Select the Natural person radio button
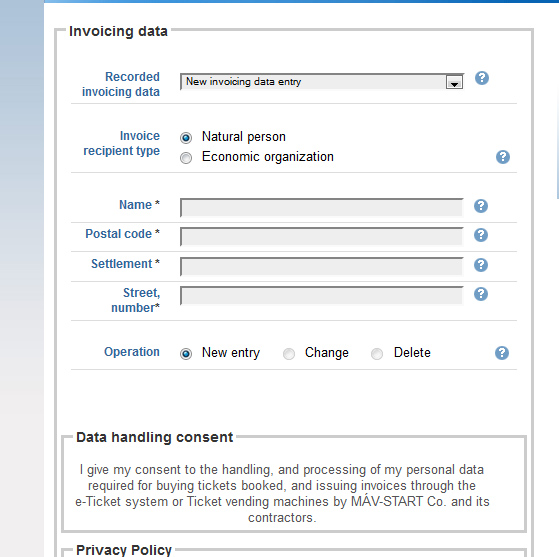The width and height of the screenshot is (559, 557). tap(186, 138)
